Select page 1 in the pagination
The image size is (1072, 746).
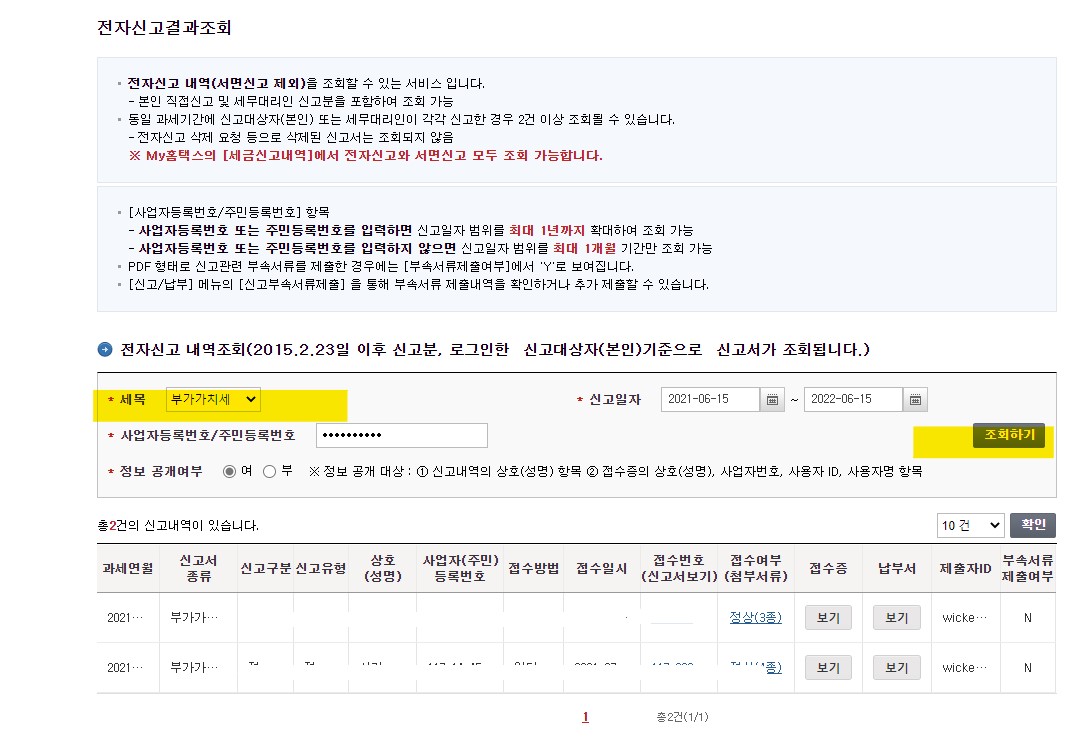click(x=584, y=717)
